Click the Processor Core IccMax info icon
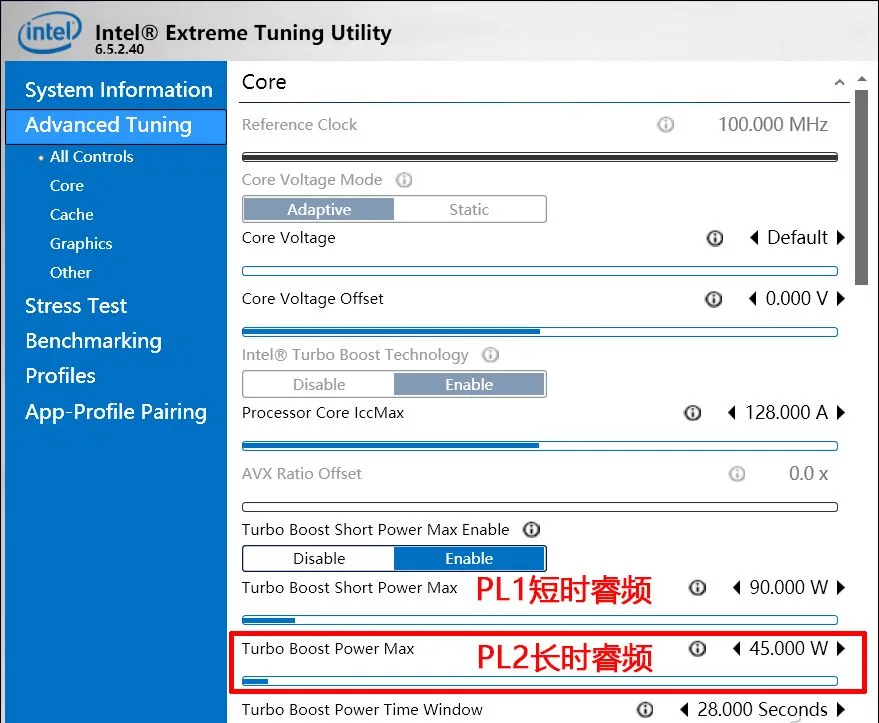This screenshot has width=879, height=723. coord(693,413)
